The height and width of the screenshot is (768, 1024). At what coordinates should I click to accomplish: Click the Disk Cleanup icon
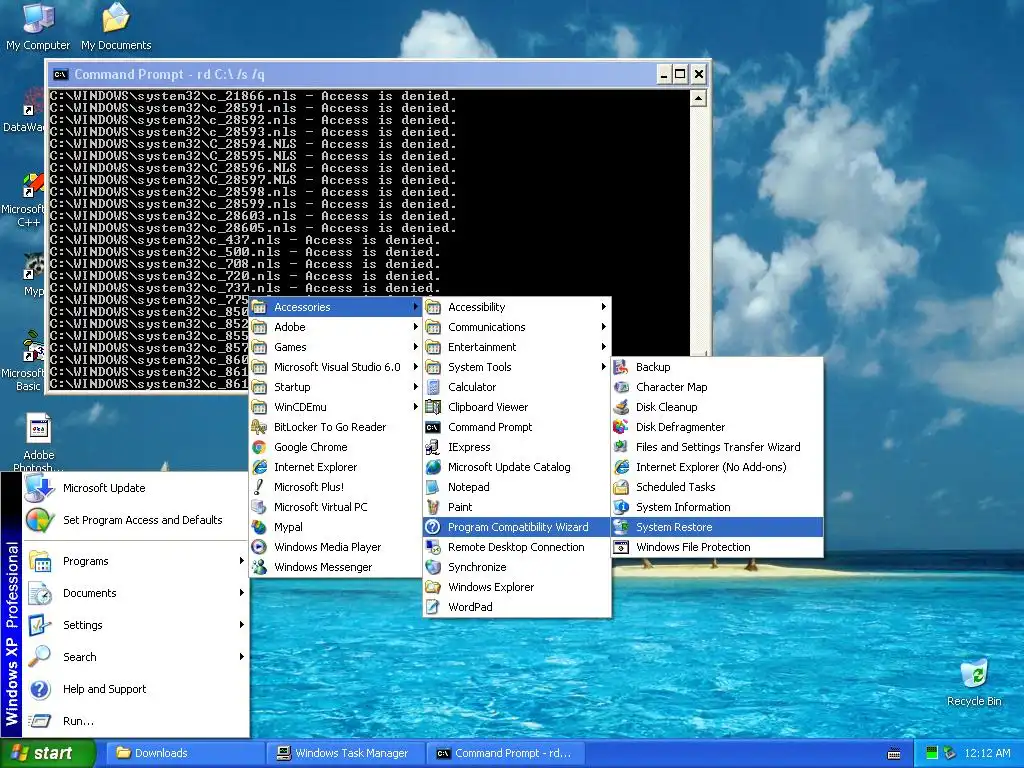tap(621, 408)
